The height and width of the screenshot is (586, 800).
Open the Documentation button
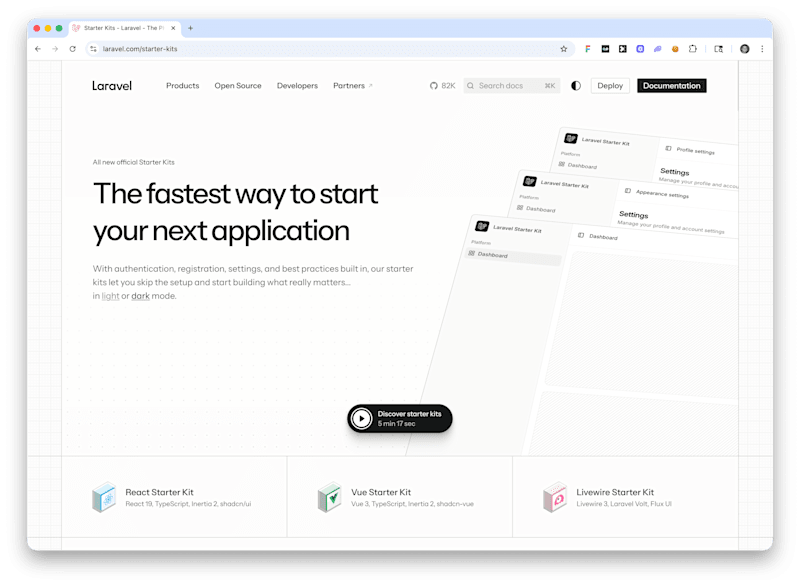[671, 86]
